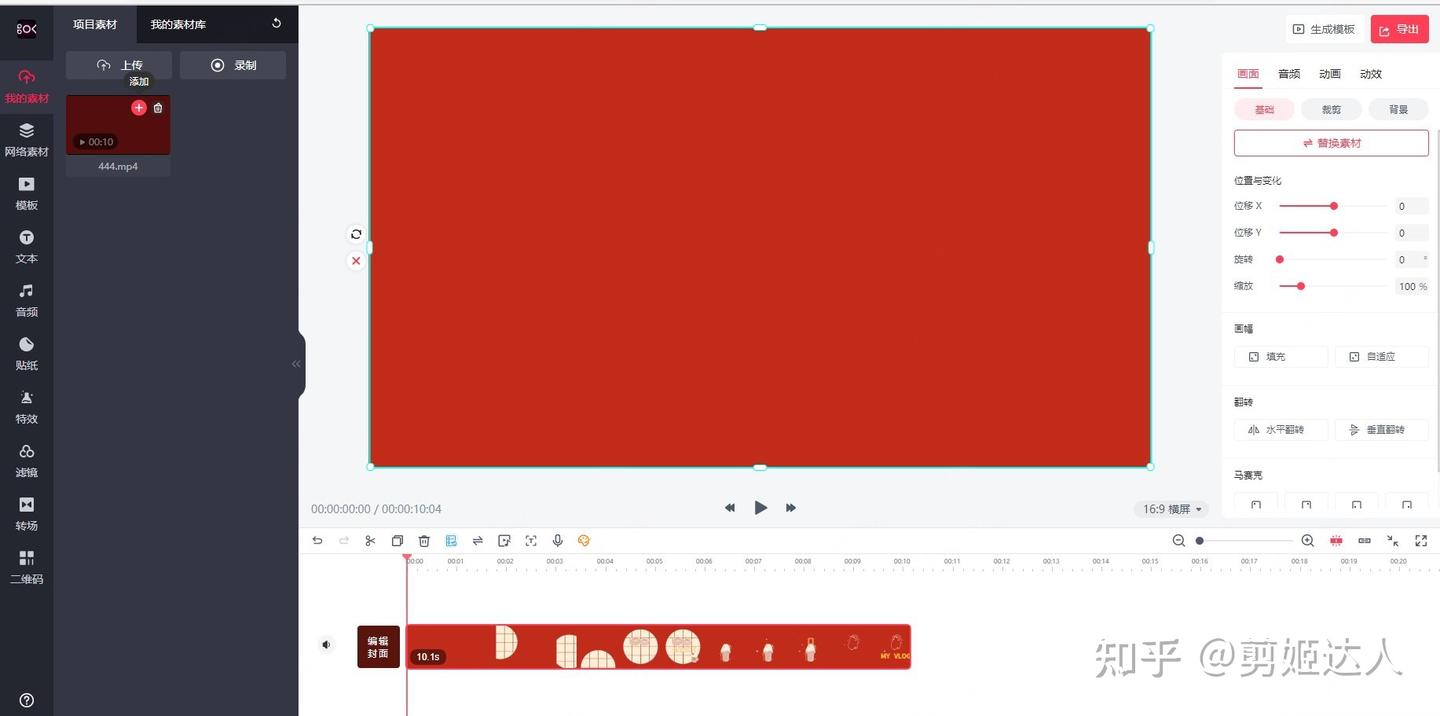
Task: Click the help question mark icon
Action: pos(27,700)
